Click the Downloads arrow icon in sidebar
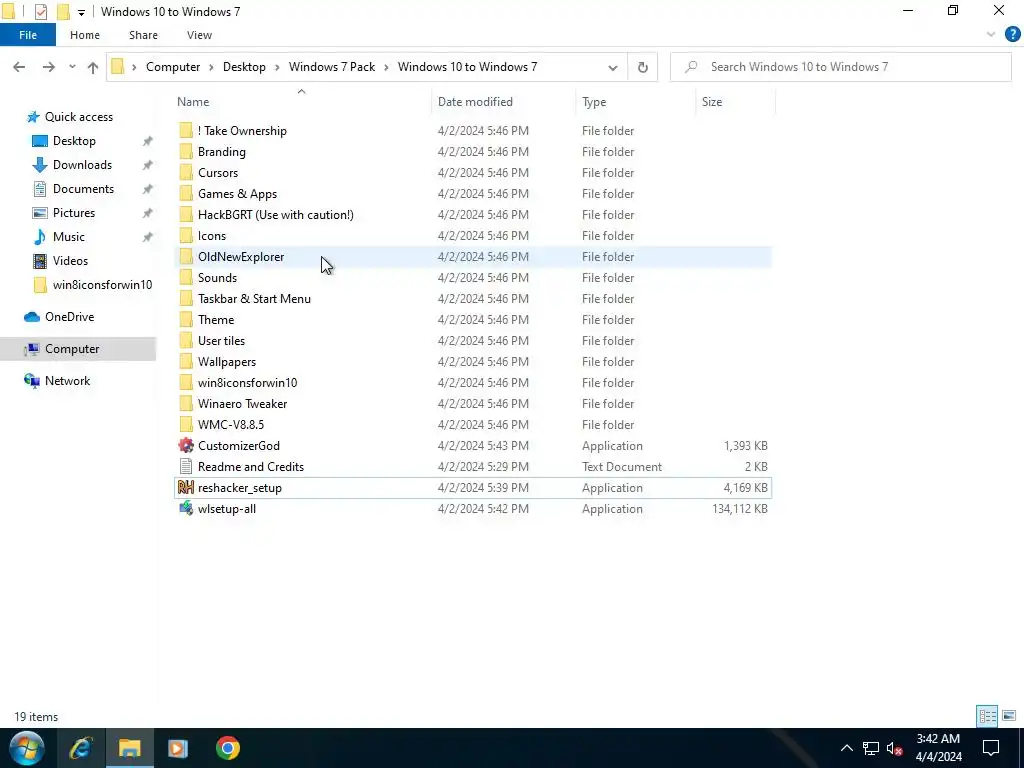This screenshot has width=1024, height=768. (40, 165)
